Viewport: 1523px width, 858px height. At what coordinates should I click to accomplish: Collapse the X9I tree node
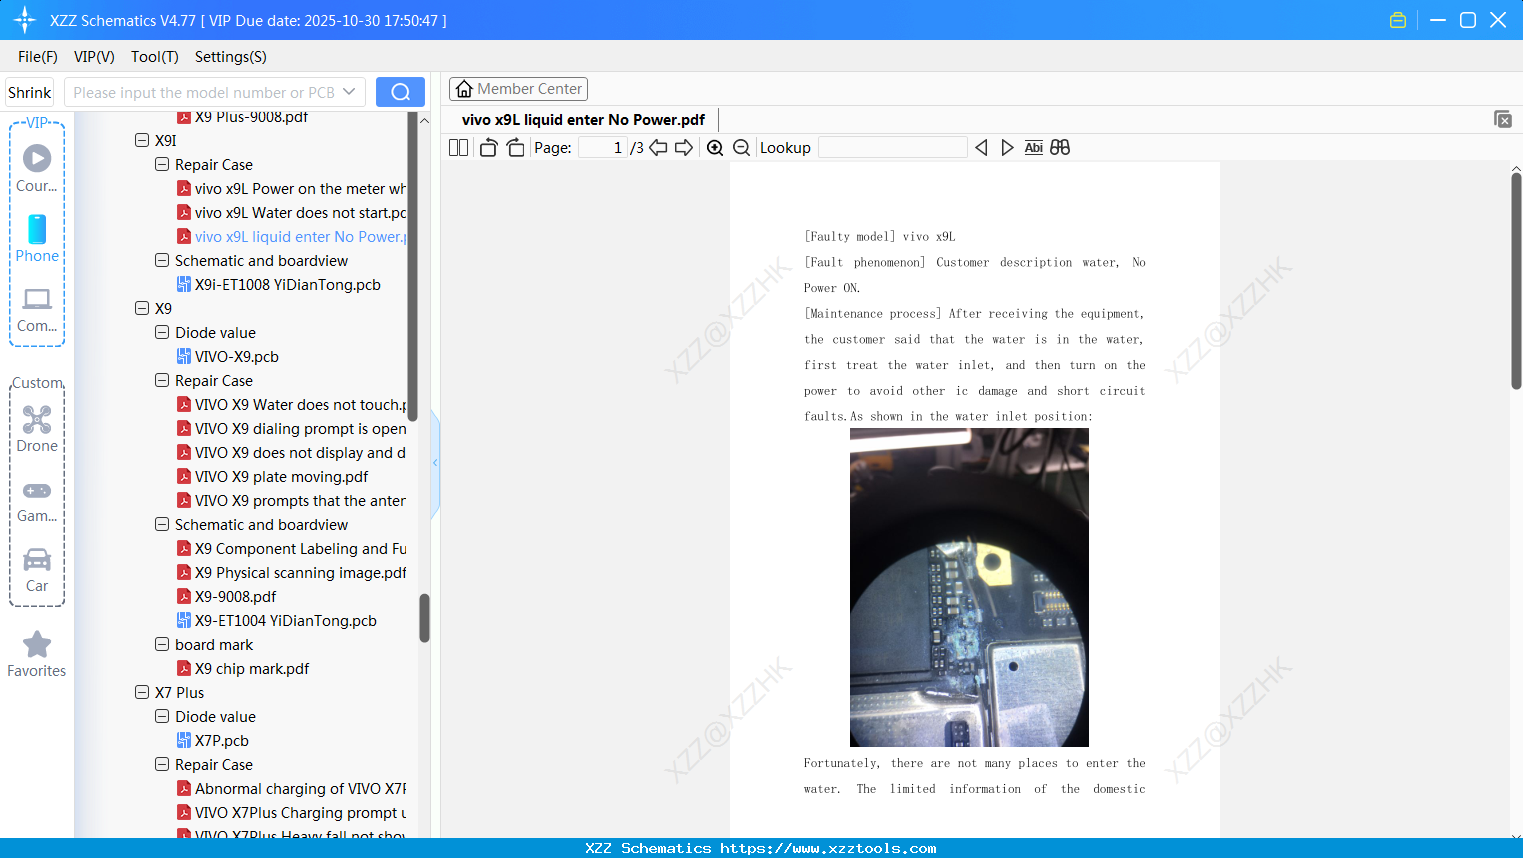click(142, 140)
